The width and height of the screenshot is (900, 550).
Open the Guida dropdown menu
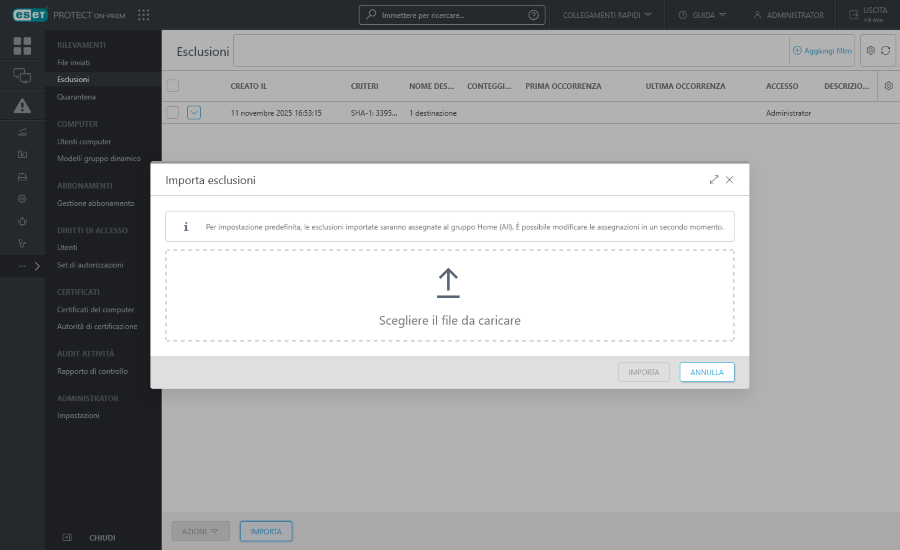(702, 15)
